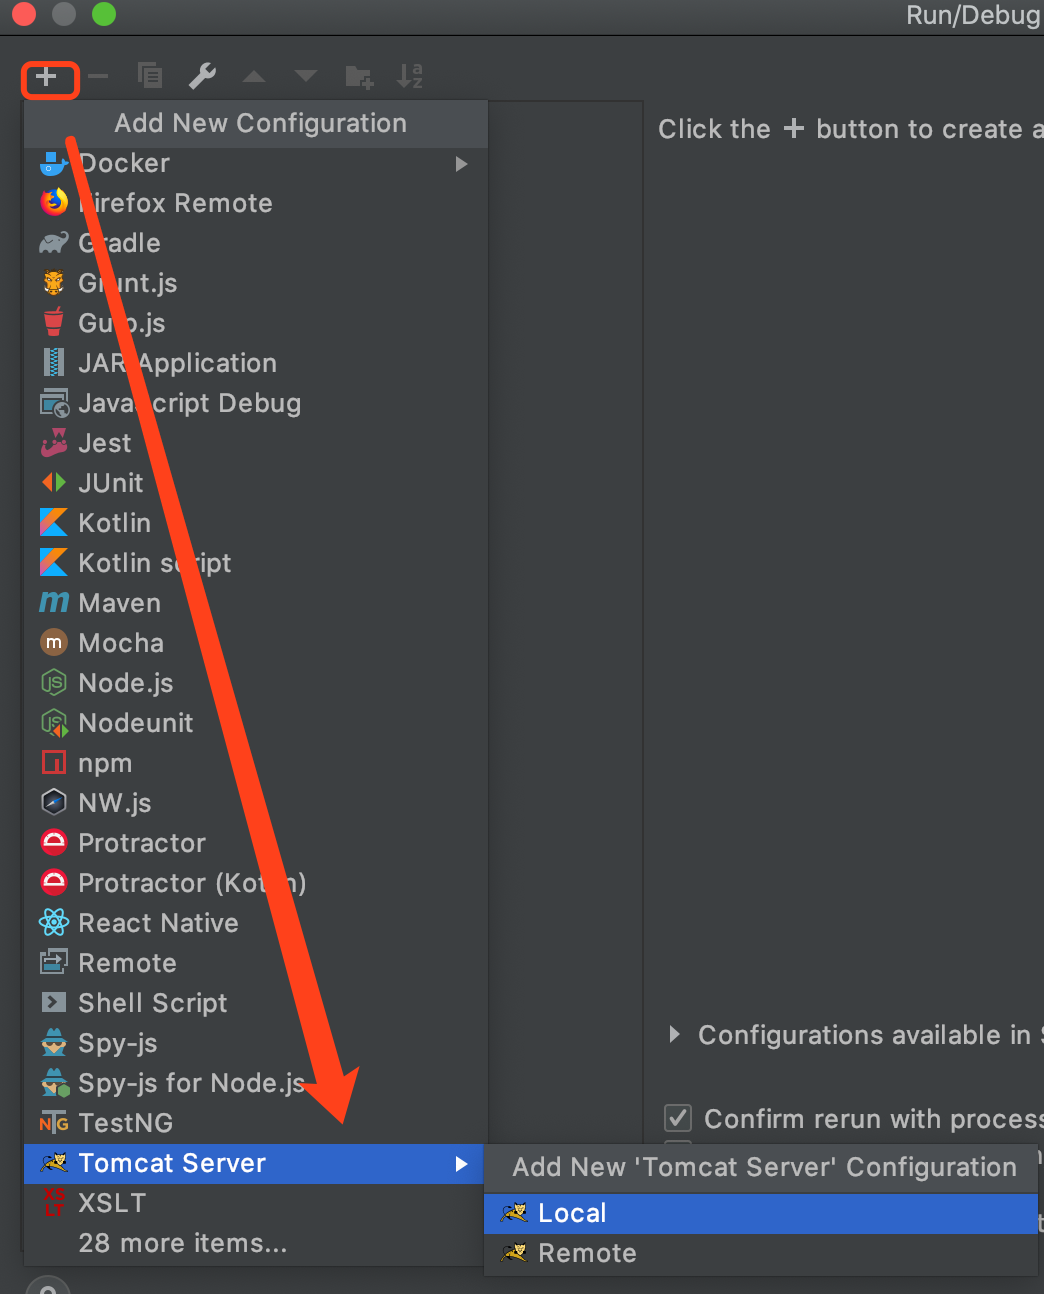The height and width of the screenshot is (1294, 1044).
Task: Choose Node.js from the list
Action: (x=256, y=683)
